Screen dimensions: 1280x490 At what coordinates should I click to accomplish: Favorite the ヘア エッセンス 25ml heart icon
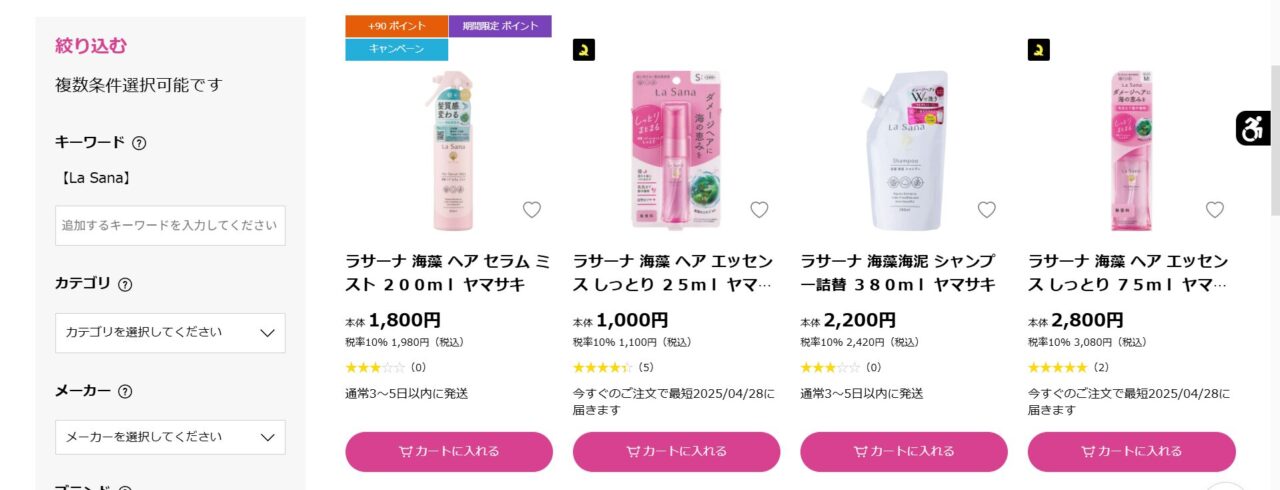(x=759, y=209)
